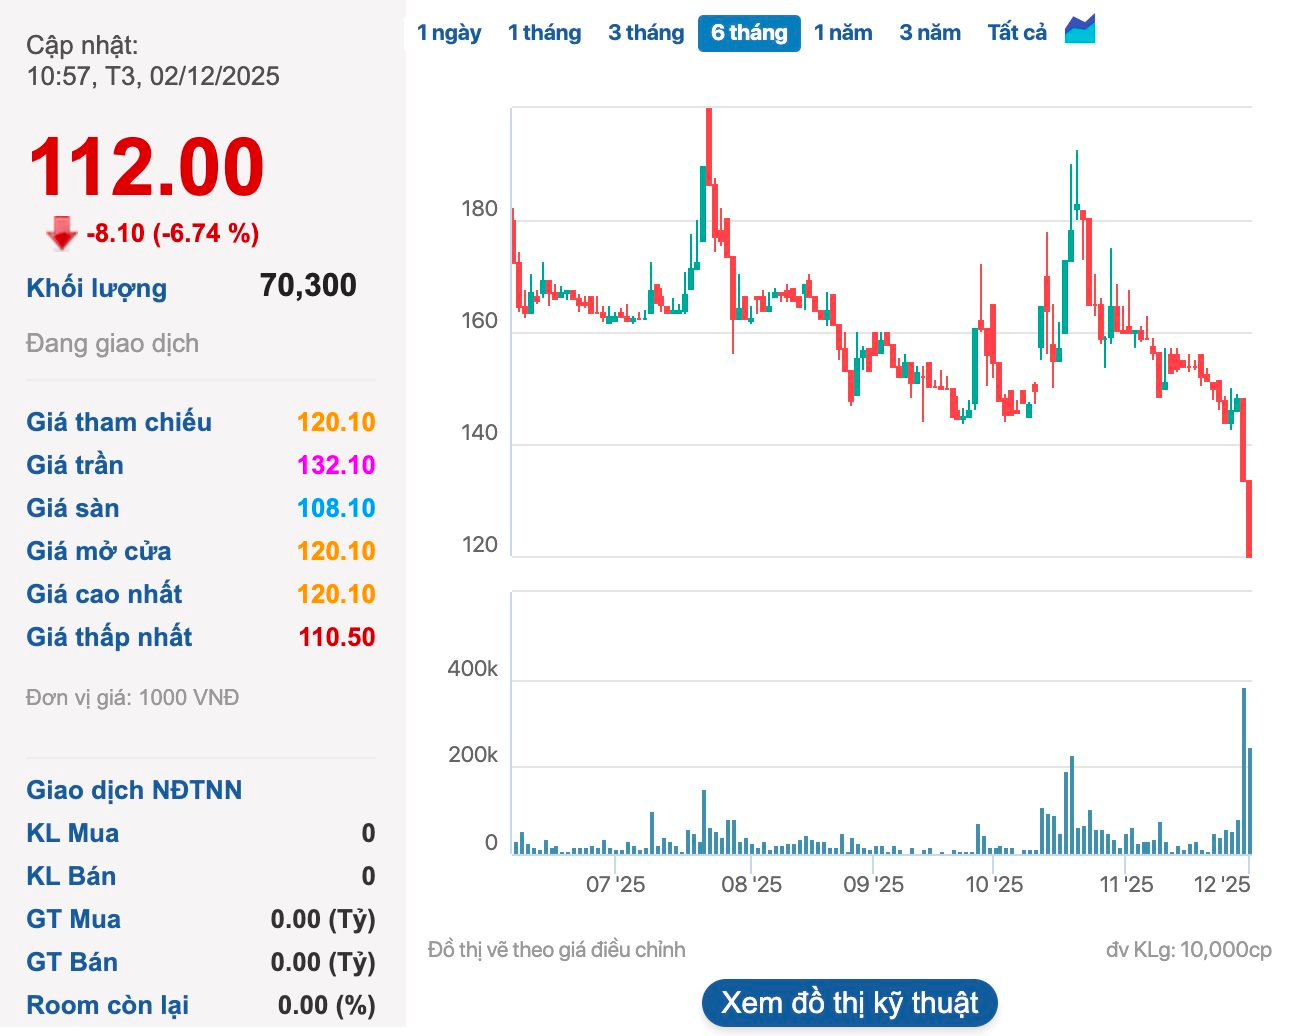
Task: Click the red price decline arrow icon
Action: click(x=59, y=234)
